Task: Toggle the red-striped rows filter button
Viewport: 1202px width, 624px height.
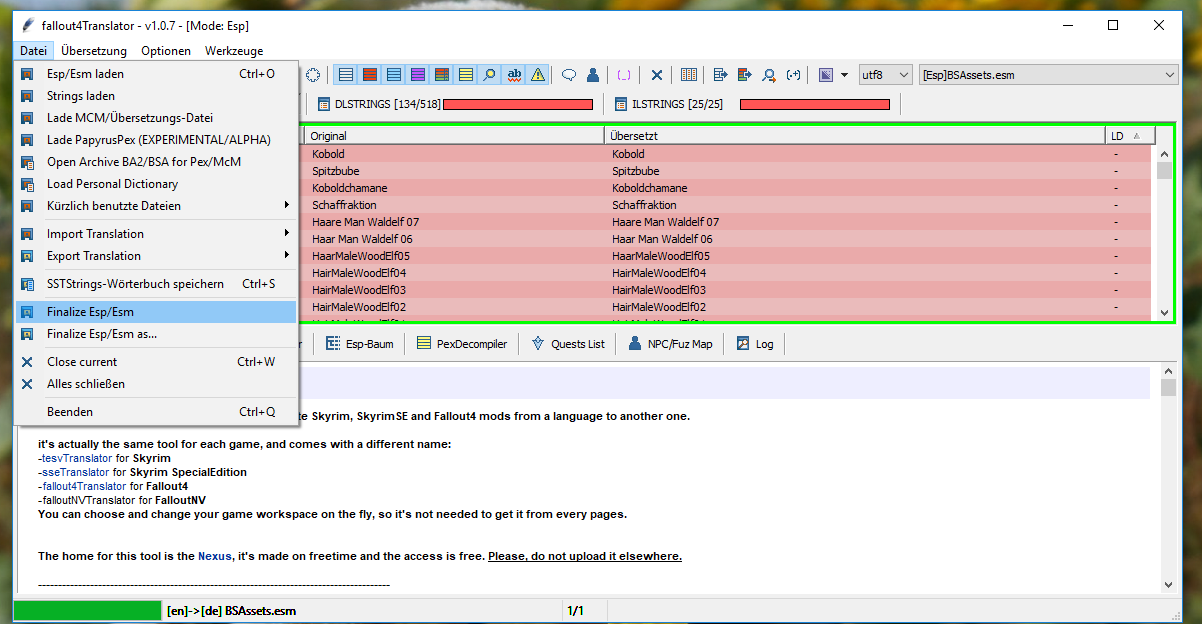Action: coord(370,75)
